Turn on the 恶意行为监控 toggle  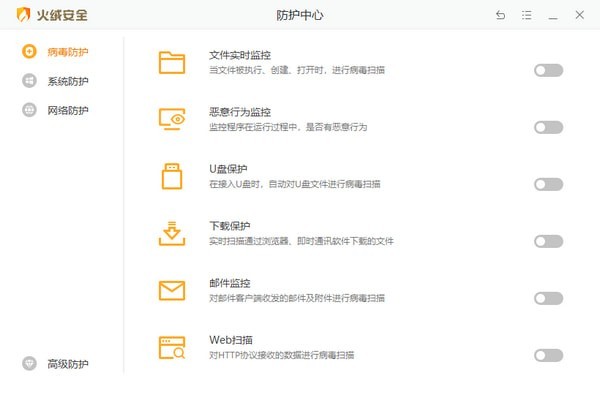click(548, 127)
